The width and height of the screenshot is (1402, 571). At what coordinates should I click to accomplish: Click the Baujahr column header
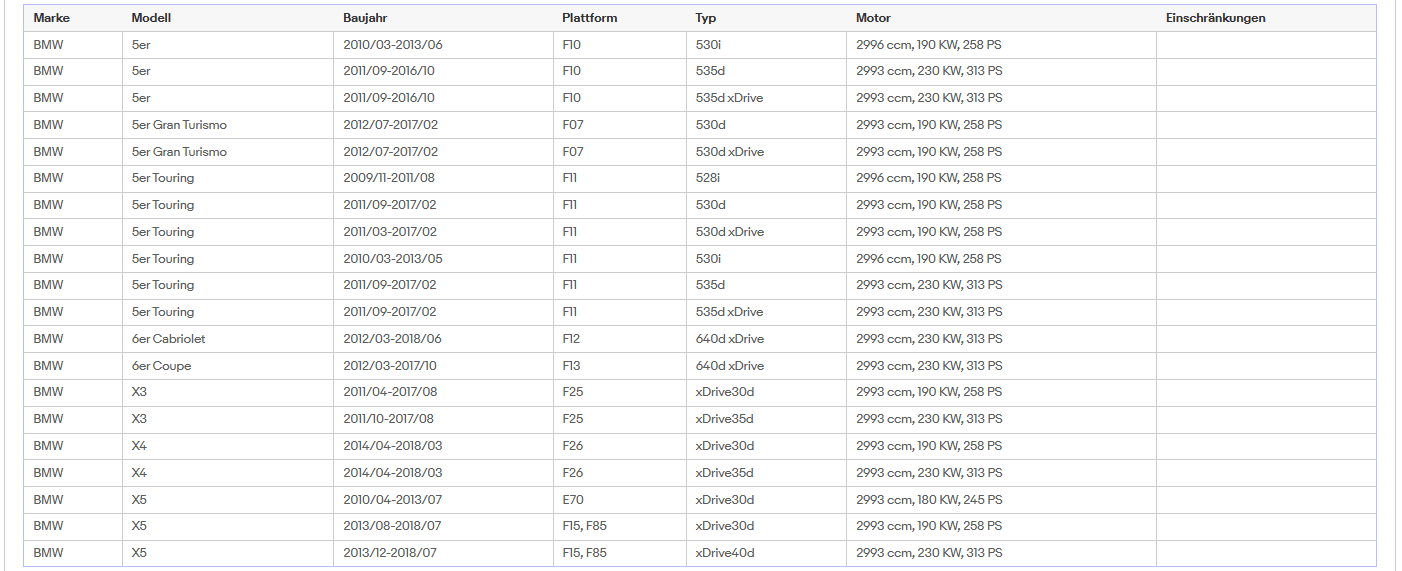[x=443, y=18]
